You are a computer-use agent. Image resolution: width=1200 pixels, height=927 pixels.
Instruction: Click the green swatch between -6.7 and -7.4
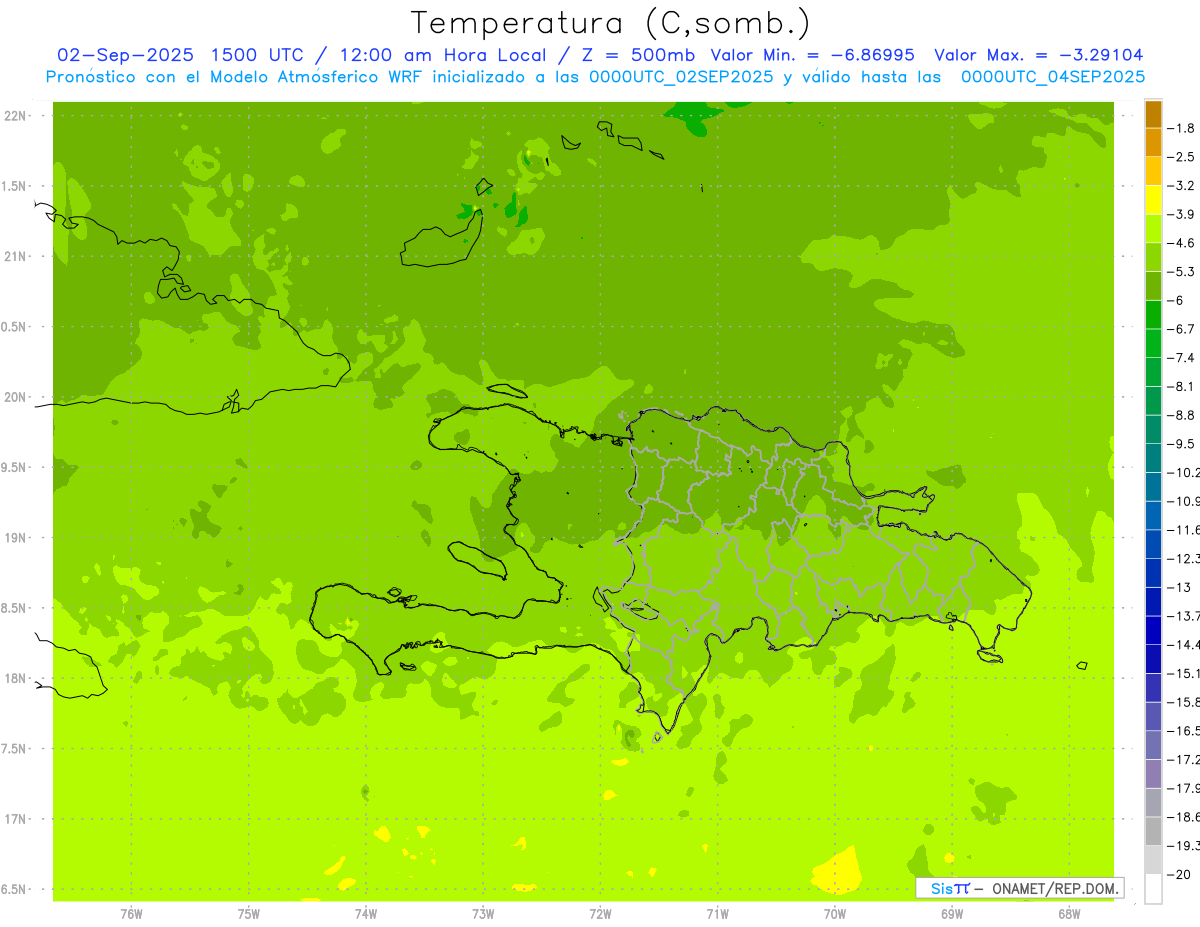pos(1153,343)
